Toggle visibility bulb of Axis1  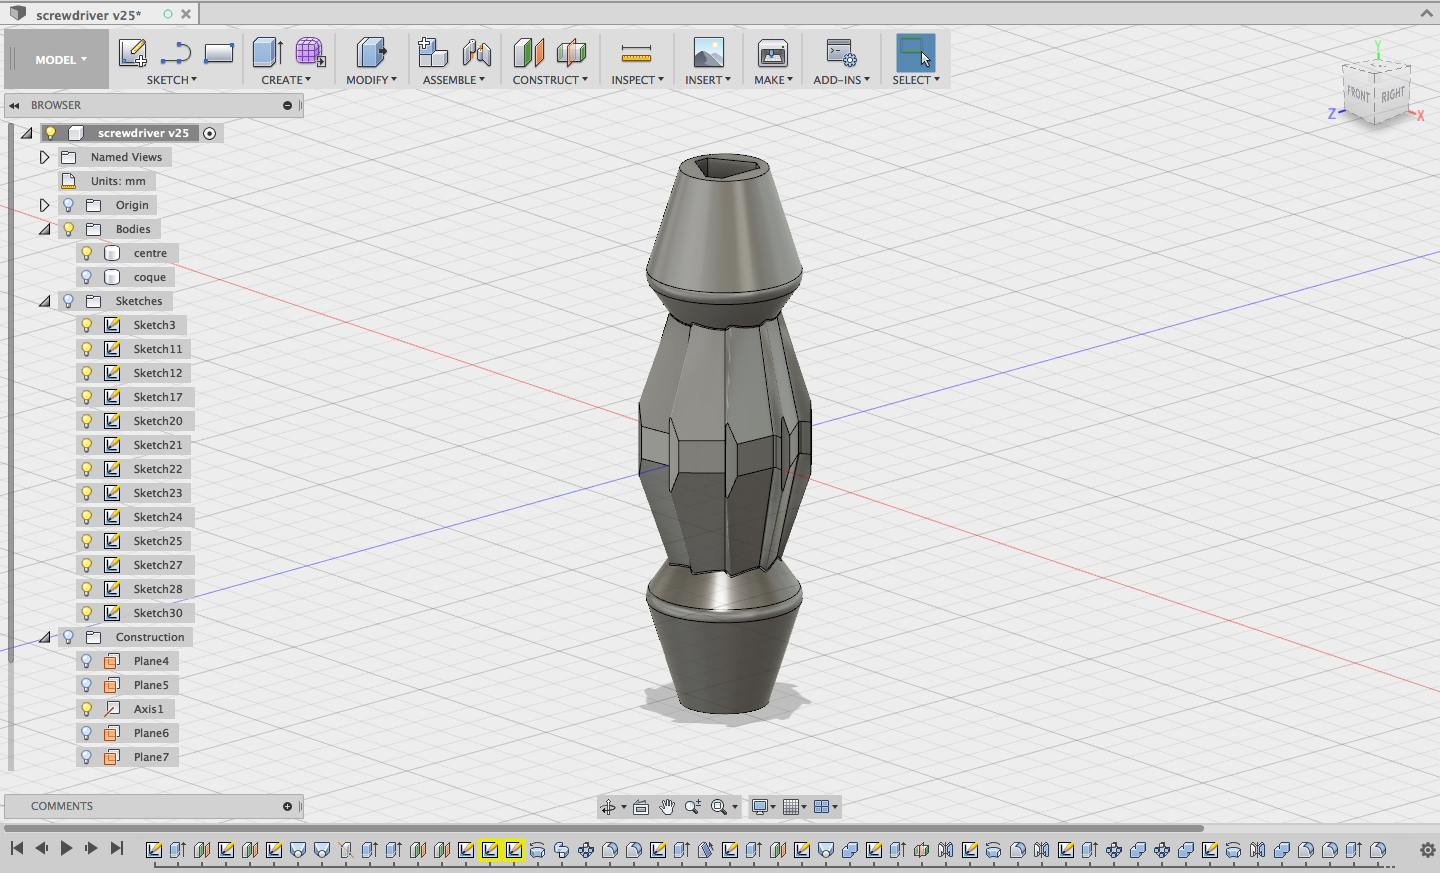click(86, 709)
